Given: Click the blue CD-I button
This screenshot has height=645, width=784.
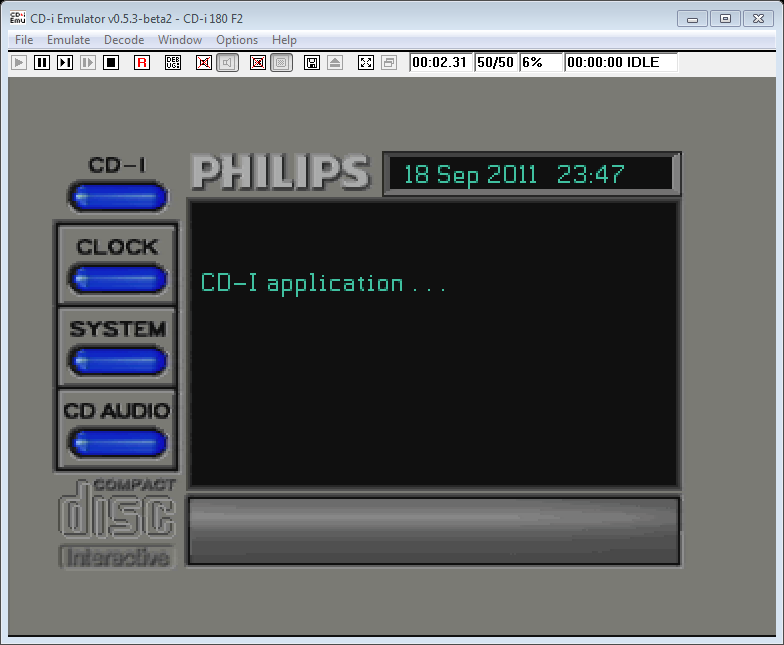Looking at the screenshot, I should tap(118, 197).
